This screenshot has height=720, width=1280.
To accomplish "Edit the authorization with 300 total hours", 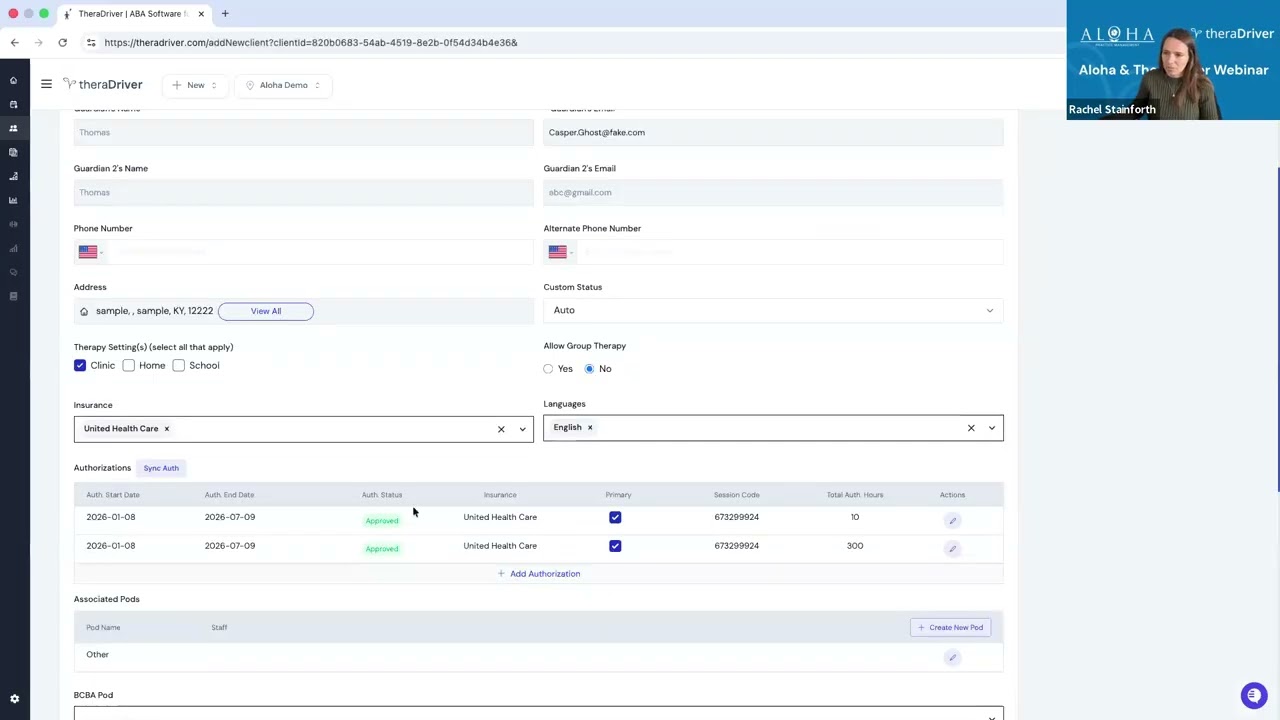I will tap(952, 548).
